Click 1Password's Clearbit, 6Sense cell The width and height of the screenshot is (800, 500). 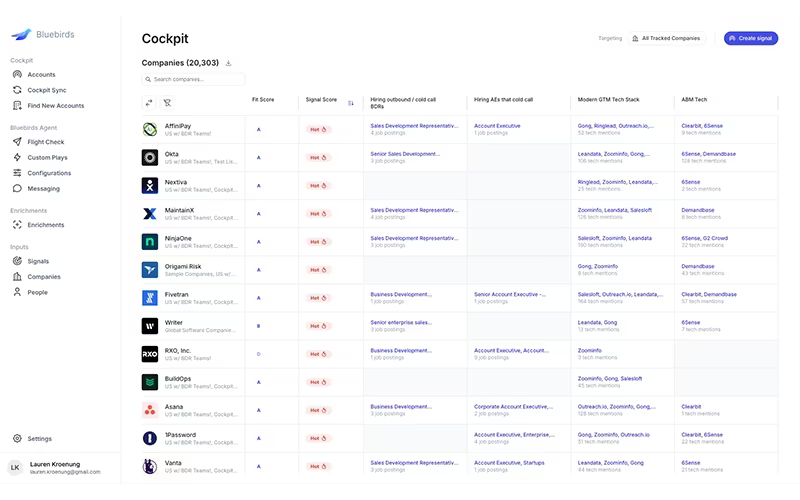tap(702, 435)
